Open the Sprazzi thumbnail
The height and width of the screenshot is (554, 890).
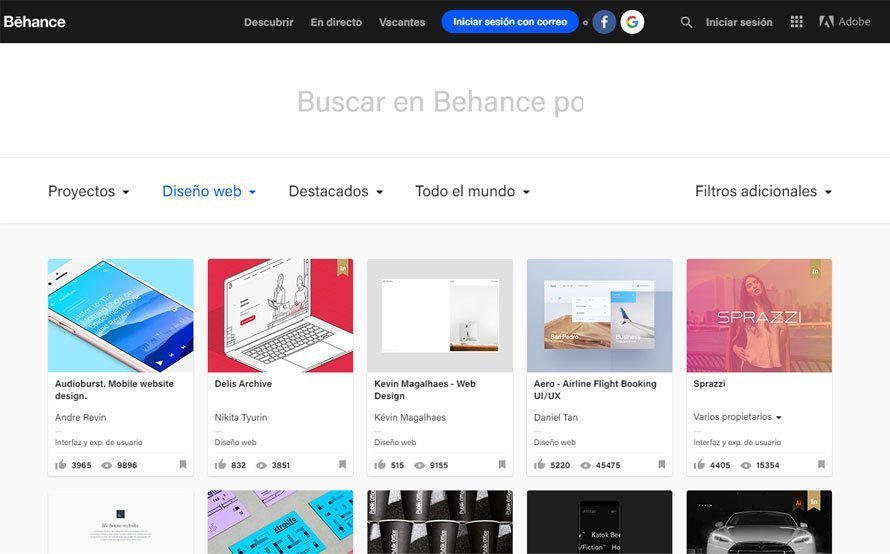click(x=759, y=316)
